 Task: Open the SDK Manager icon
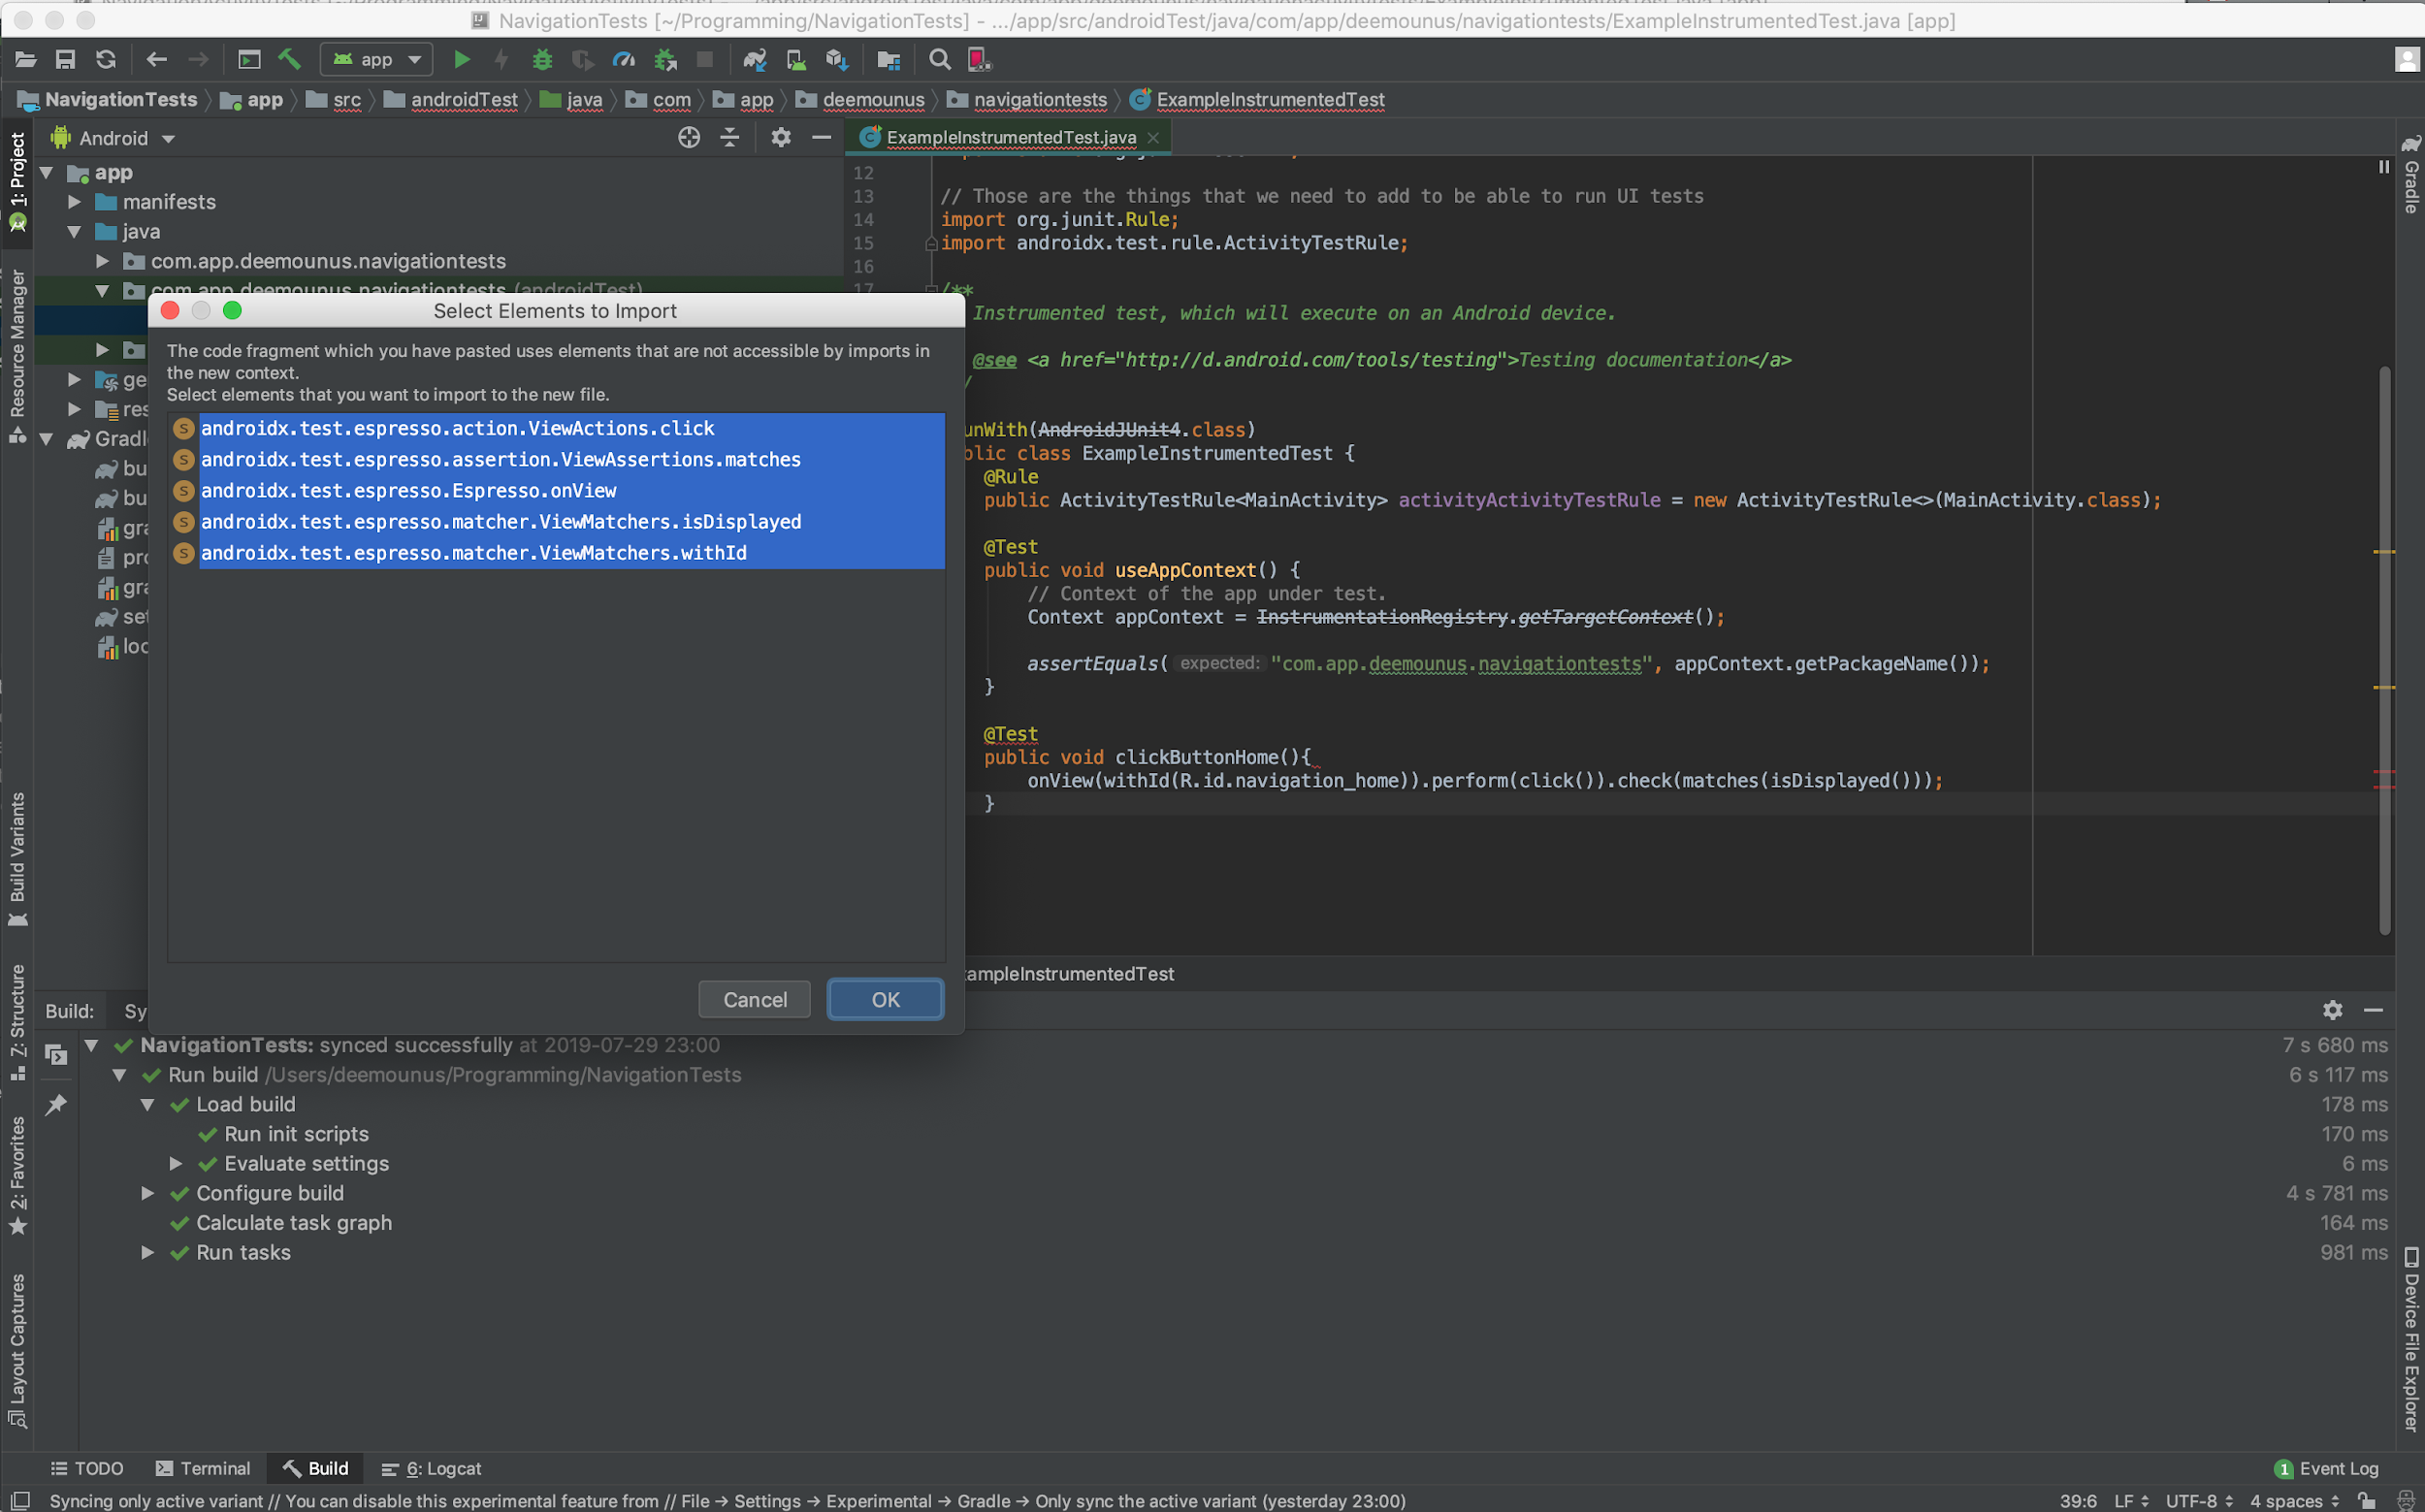[x=837, y=60]
